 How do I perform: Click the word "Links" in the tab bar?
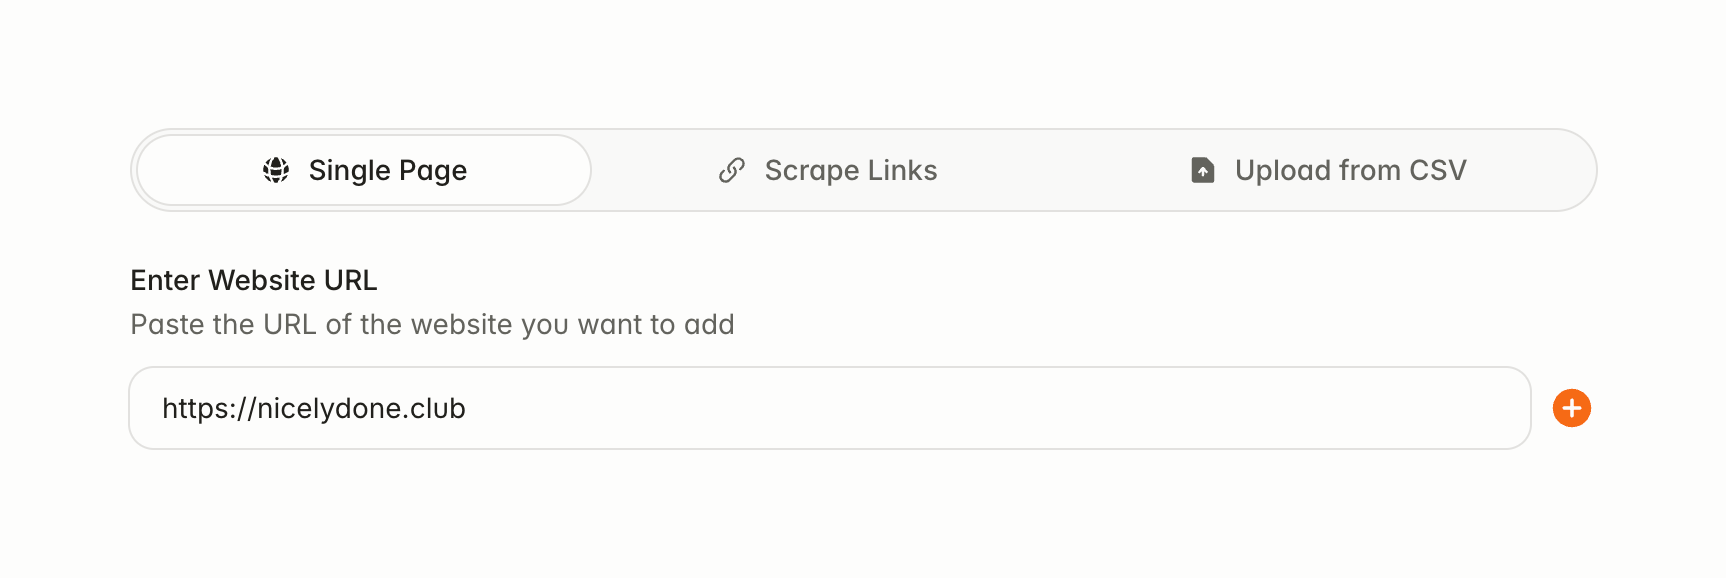tap(903, 170)
